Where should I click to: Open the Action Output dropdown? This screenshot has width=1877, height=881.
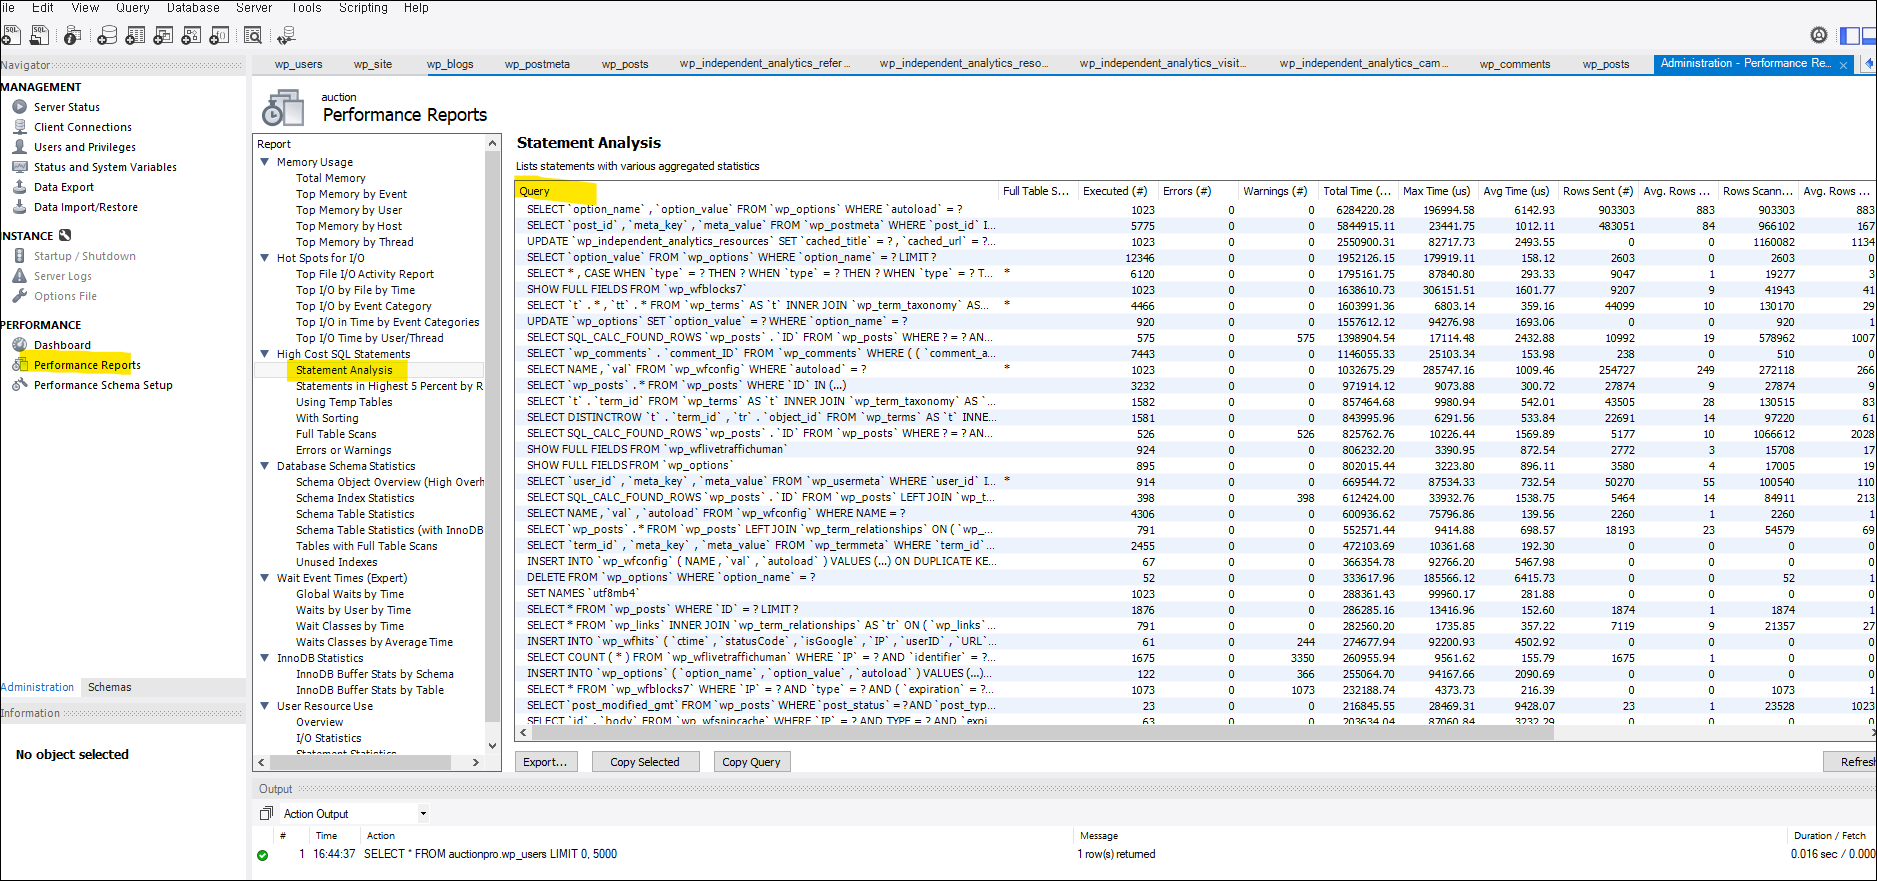[423, 814]
